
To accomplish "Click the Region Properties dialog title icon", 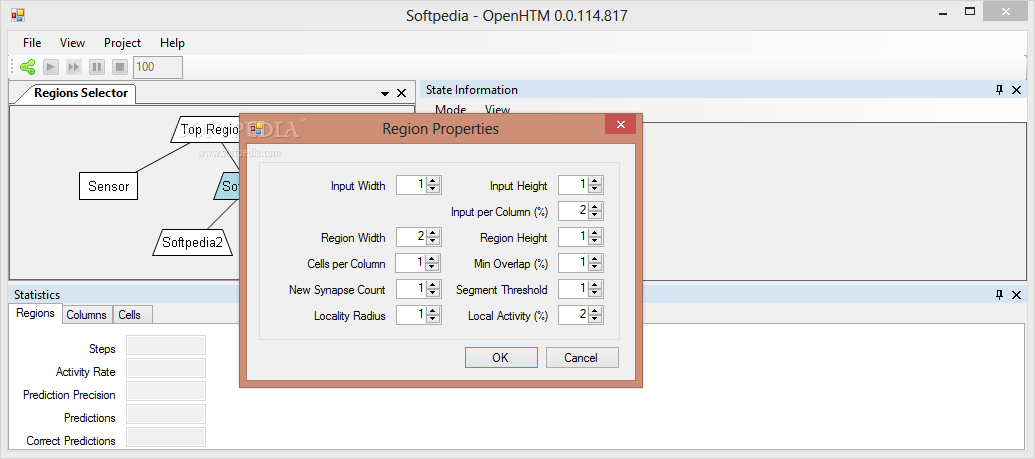I will (257, 128).
